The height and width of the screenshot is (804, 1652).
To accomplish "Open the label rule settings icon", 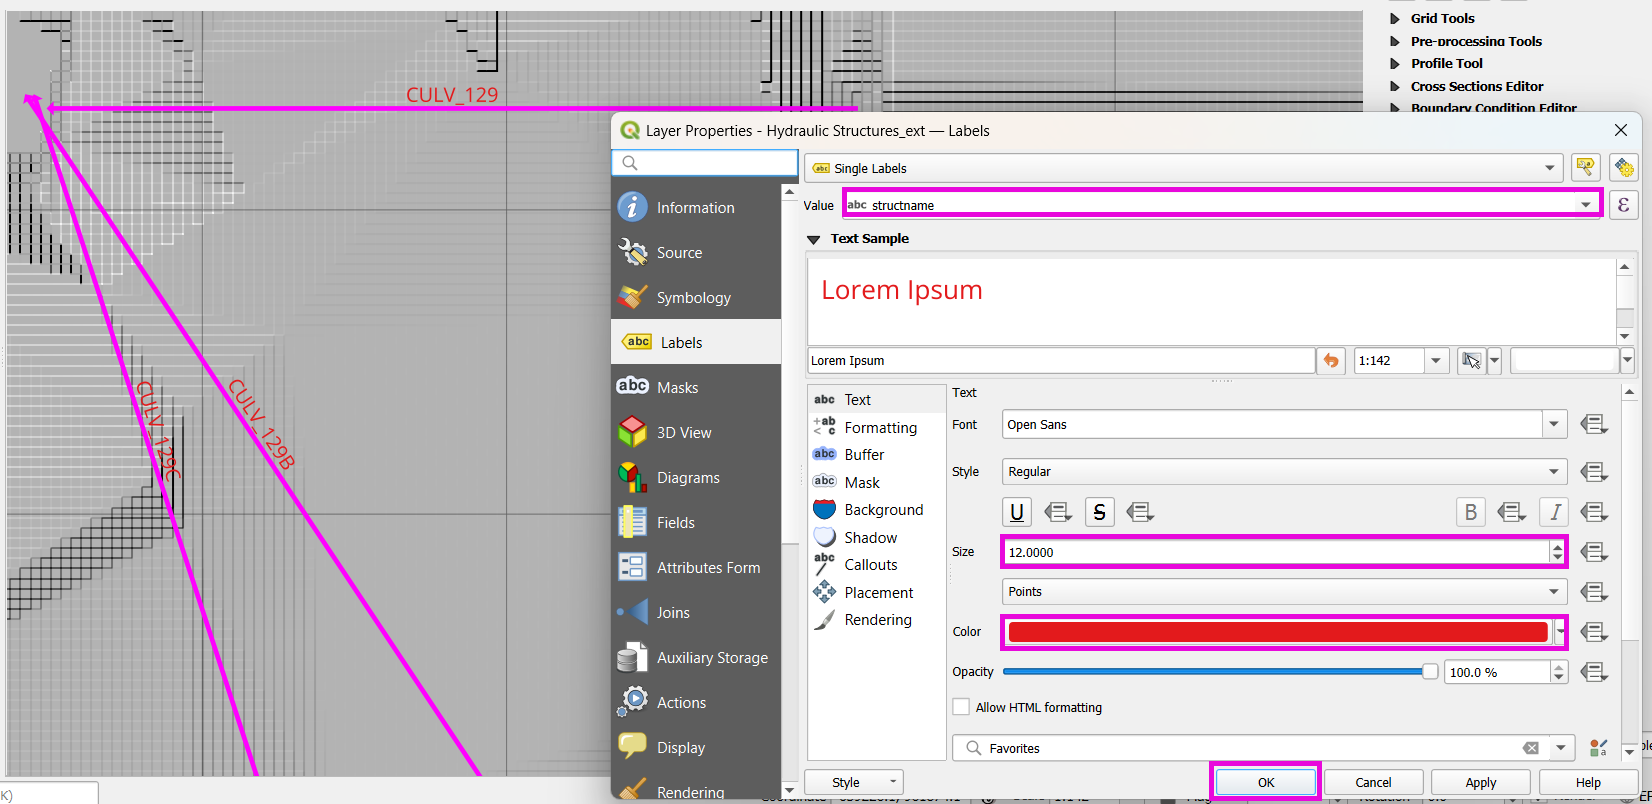I will point(1585,167).
